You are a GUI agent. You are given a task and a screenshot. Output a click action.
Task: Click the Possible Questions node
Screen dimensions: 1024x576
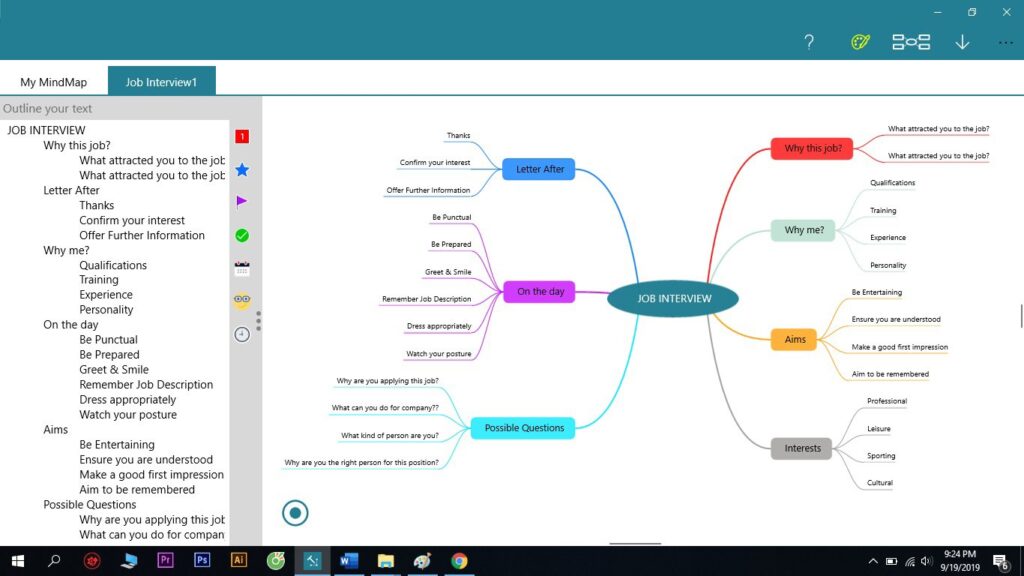524,428
